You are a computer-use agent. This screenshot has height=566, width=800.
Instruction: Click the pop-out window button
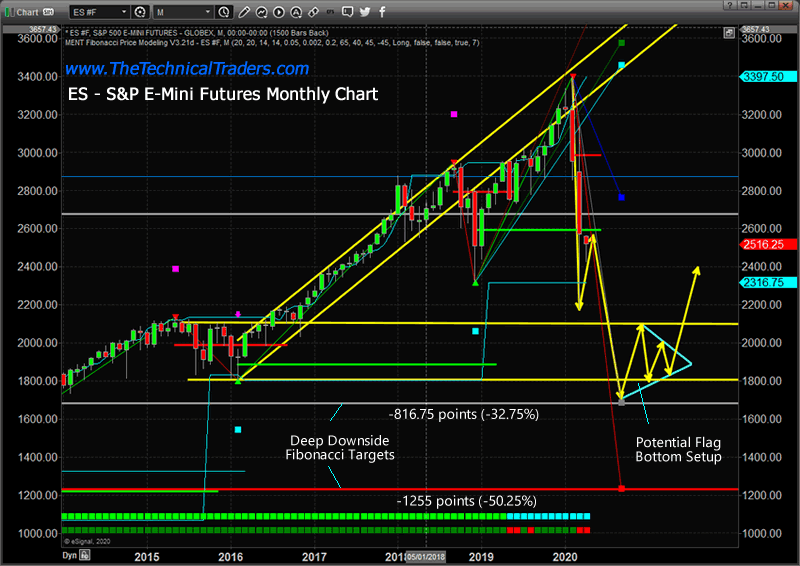tap(744, 5)
